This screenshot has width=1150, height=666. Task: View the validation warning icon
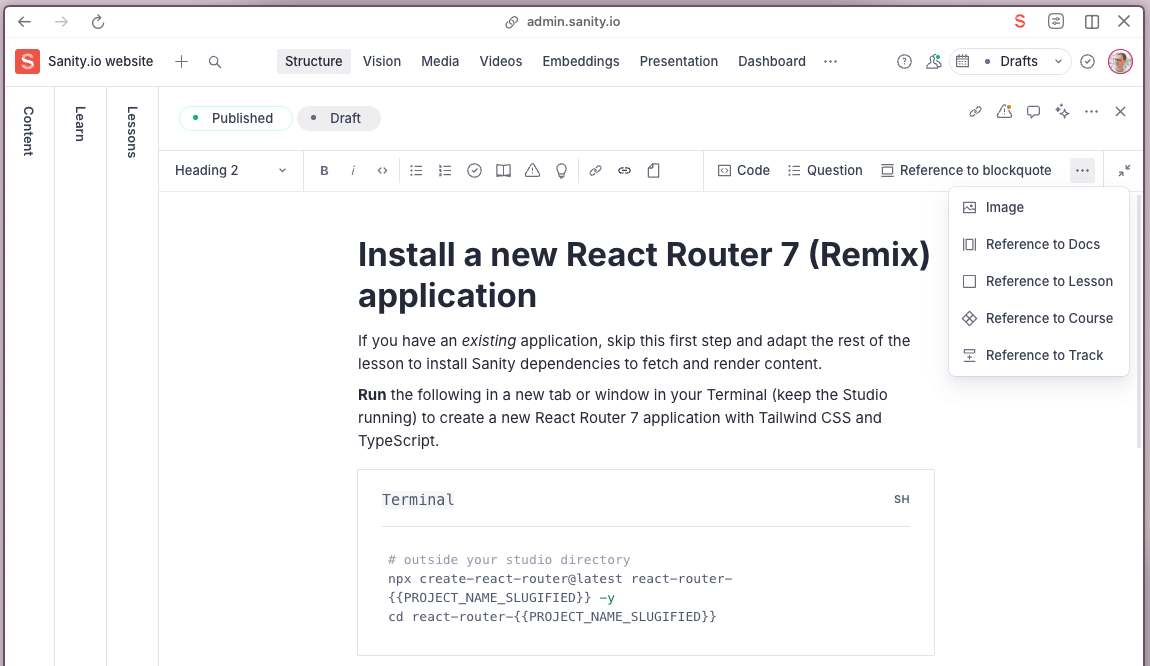[1004, 111]
